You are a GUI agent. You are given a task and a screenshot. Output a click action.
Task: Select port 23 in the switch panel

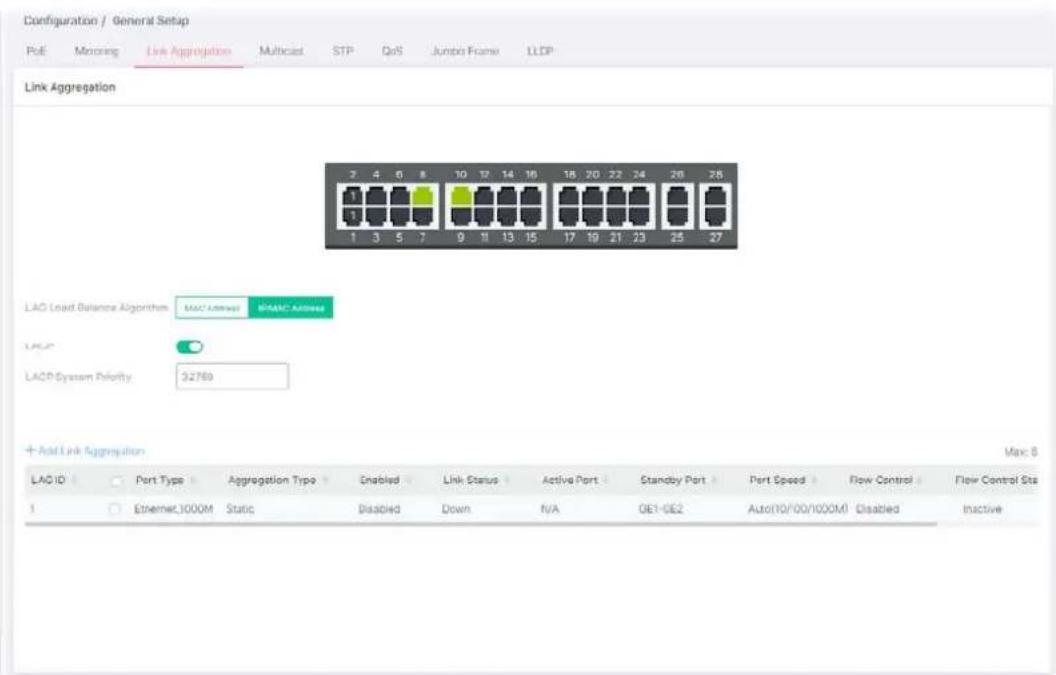[x=639, y=216]
